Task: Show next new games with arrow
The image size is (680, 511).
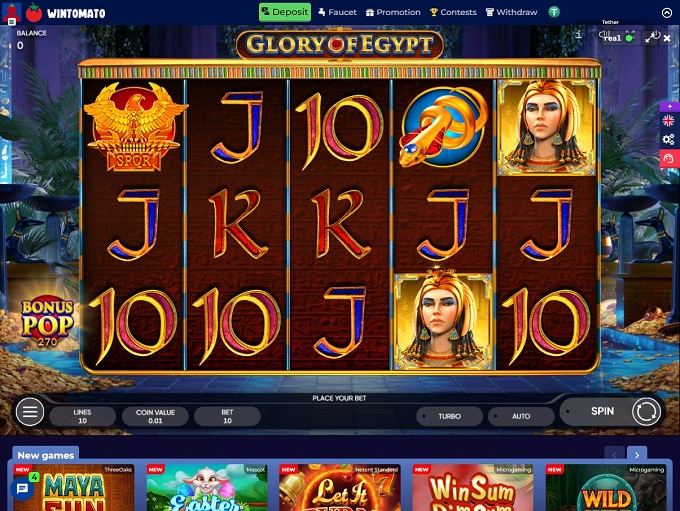Action: (637, 455)
